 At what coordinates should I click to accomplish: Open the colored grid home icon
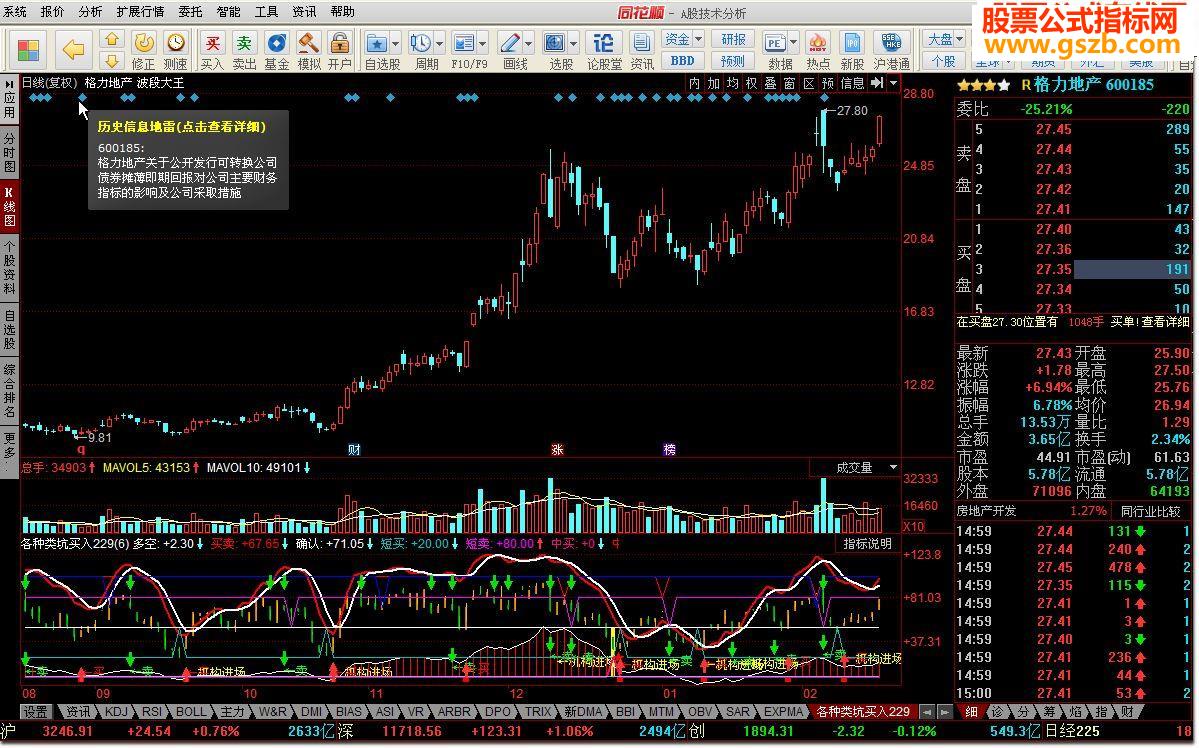(28, 50)
